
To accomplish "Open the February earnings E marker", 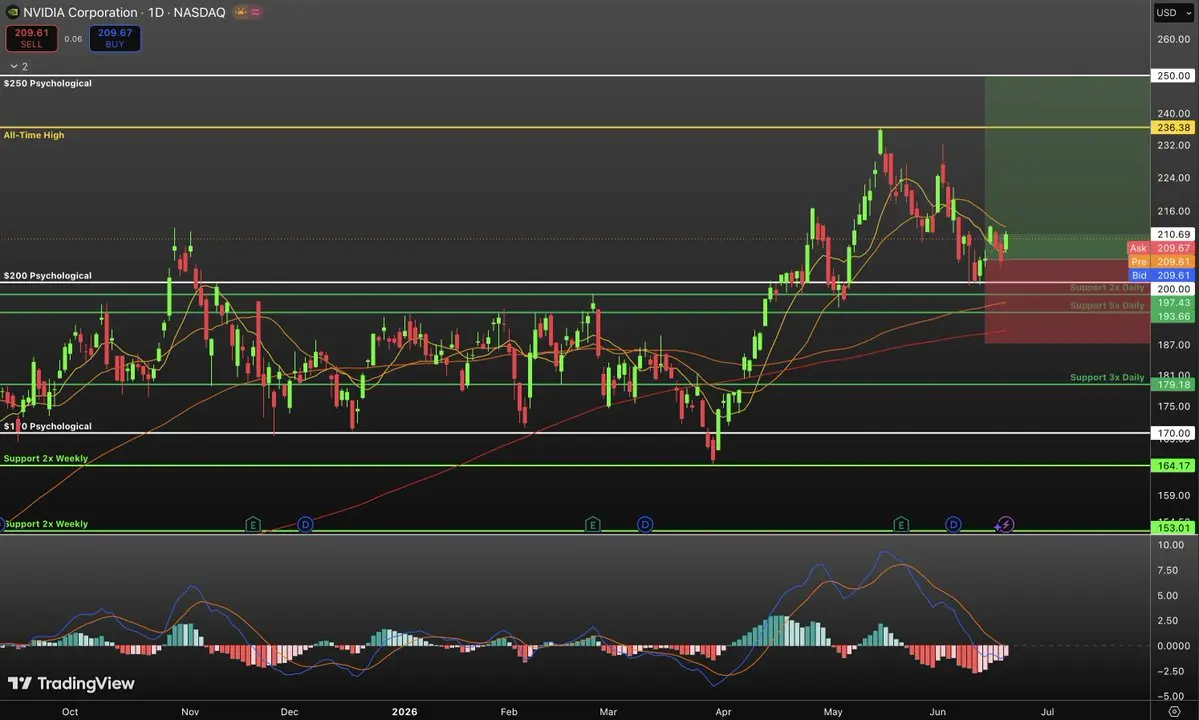I will tap(593, 524).
